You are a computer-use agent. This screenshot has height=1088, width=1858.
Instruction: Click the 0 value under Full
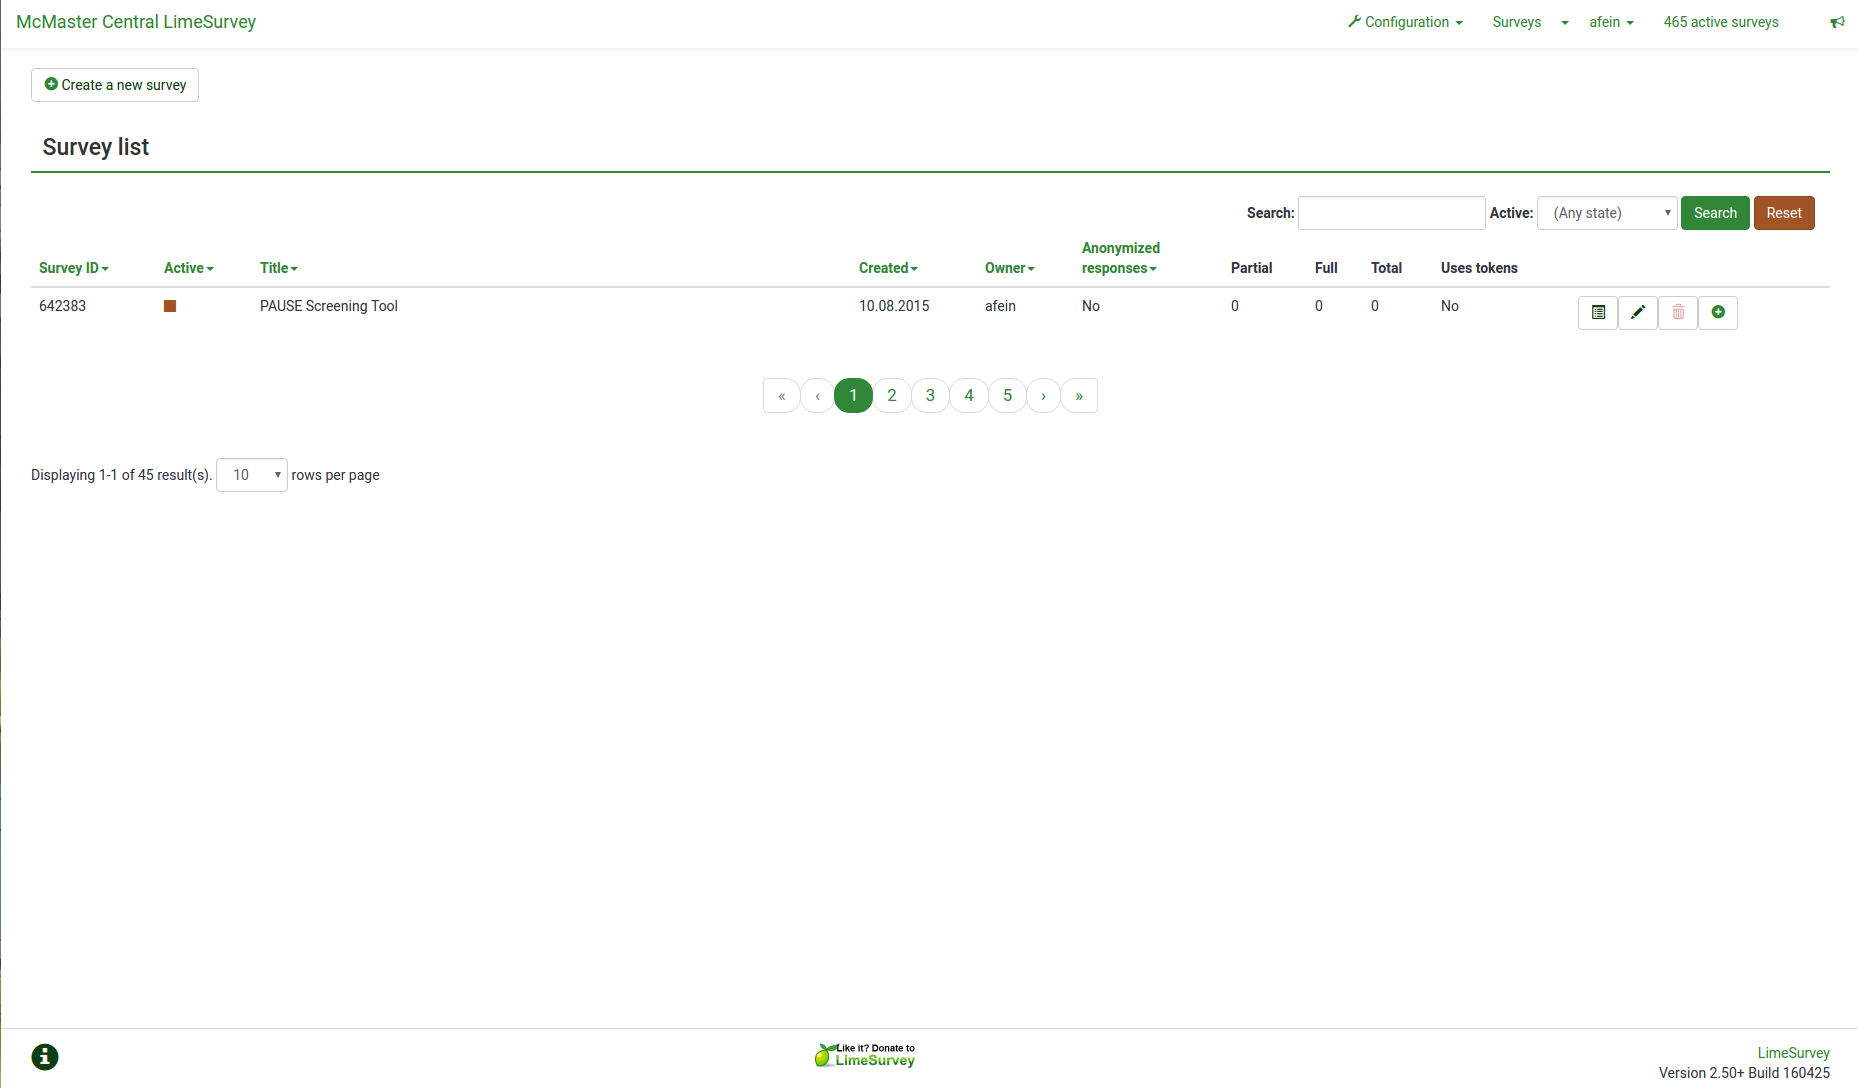tap(1319, 306)
